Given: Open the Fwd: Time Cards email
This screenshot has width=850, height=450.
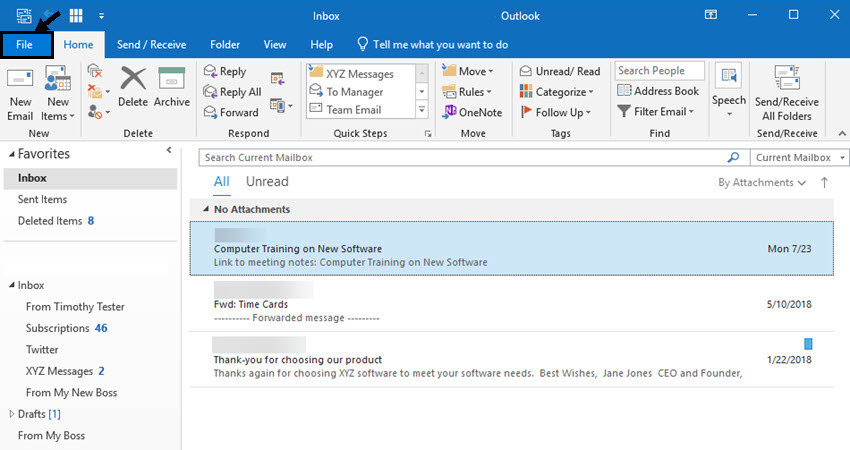Looking at the screenshot, I should [512, 304].
